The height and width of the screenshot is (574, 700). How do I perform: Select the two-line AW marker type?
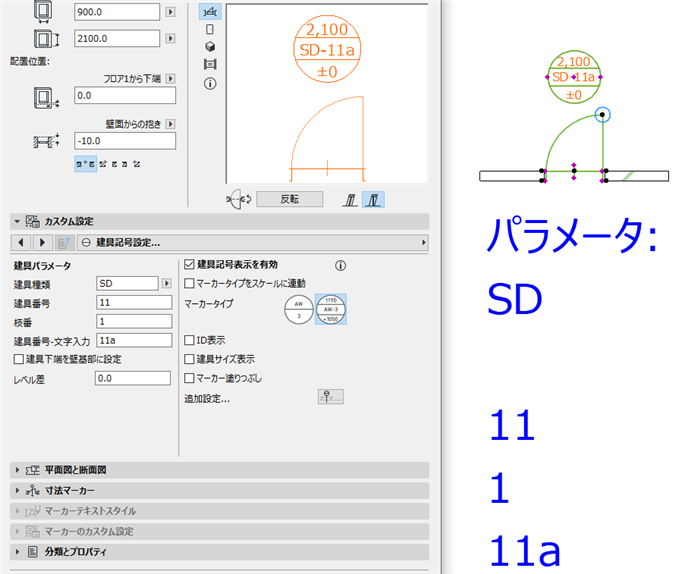point(299,309)
